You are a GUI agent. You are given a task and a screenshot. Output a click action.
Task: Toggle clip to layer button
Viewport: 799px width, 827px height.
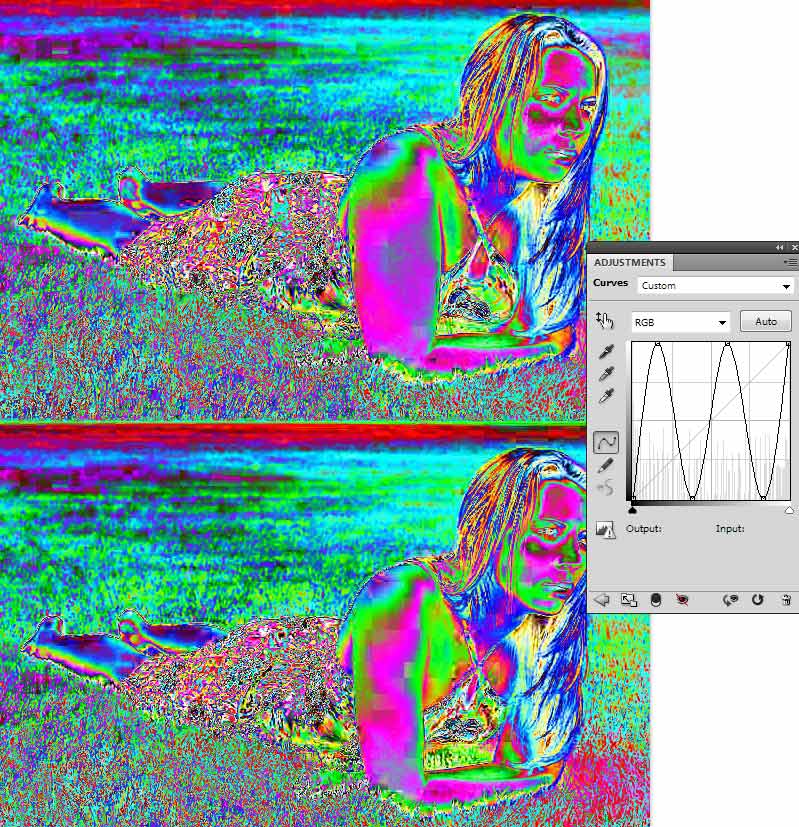(655, 599)
